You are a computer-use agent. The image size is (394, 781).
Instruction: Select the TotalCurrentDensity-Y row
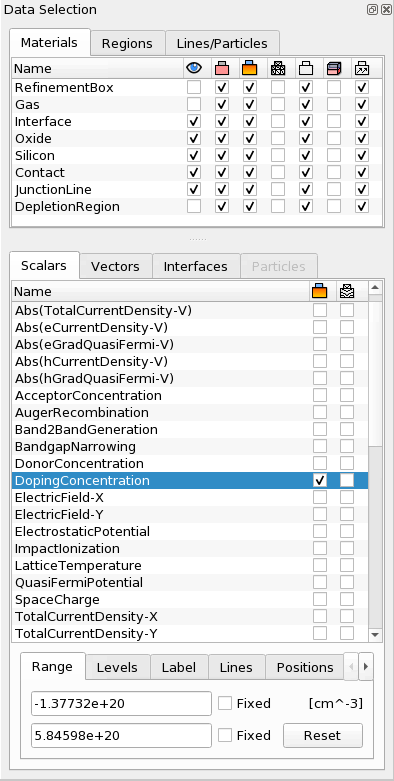[189, 634]
